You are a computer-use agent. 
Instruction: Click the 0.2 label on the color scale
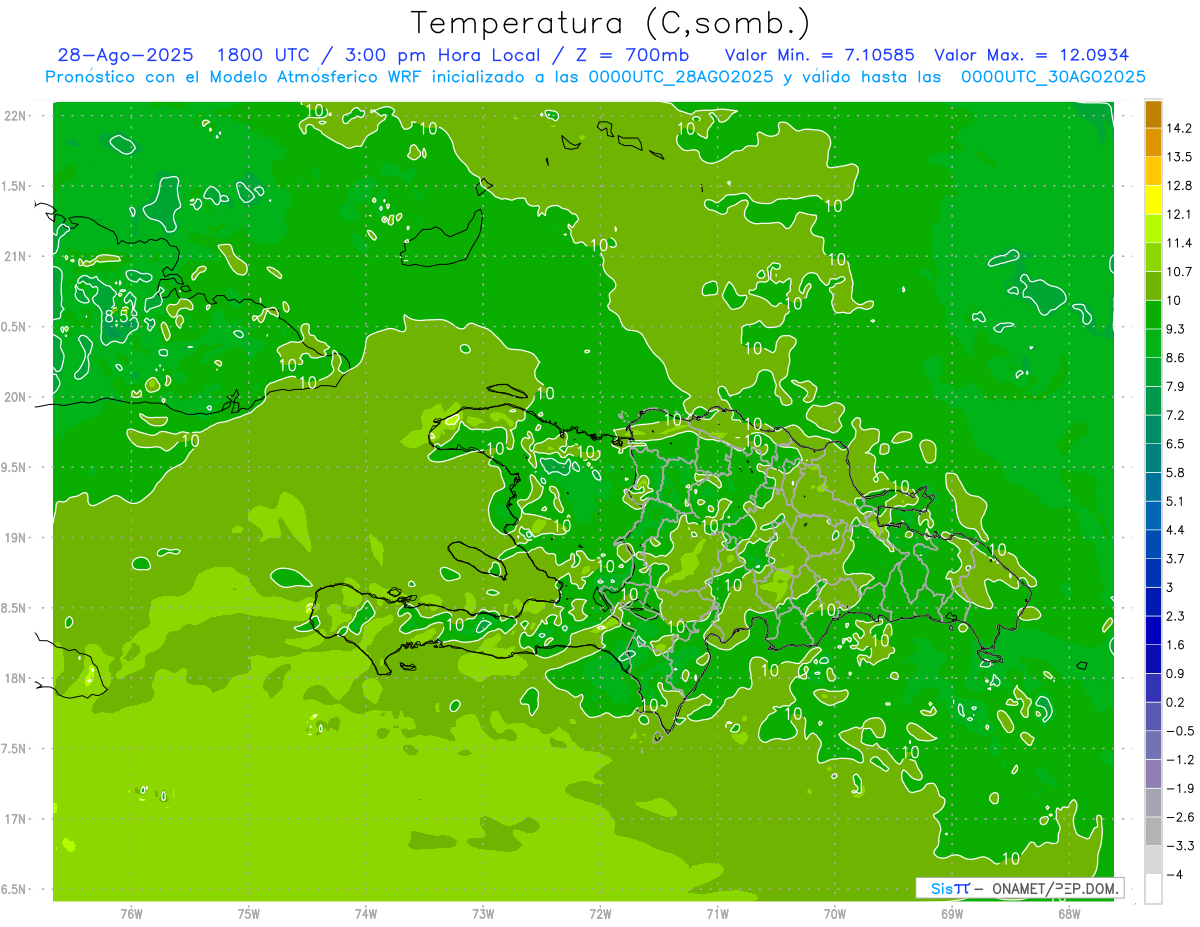[1178, 702]
